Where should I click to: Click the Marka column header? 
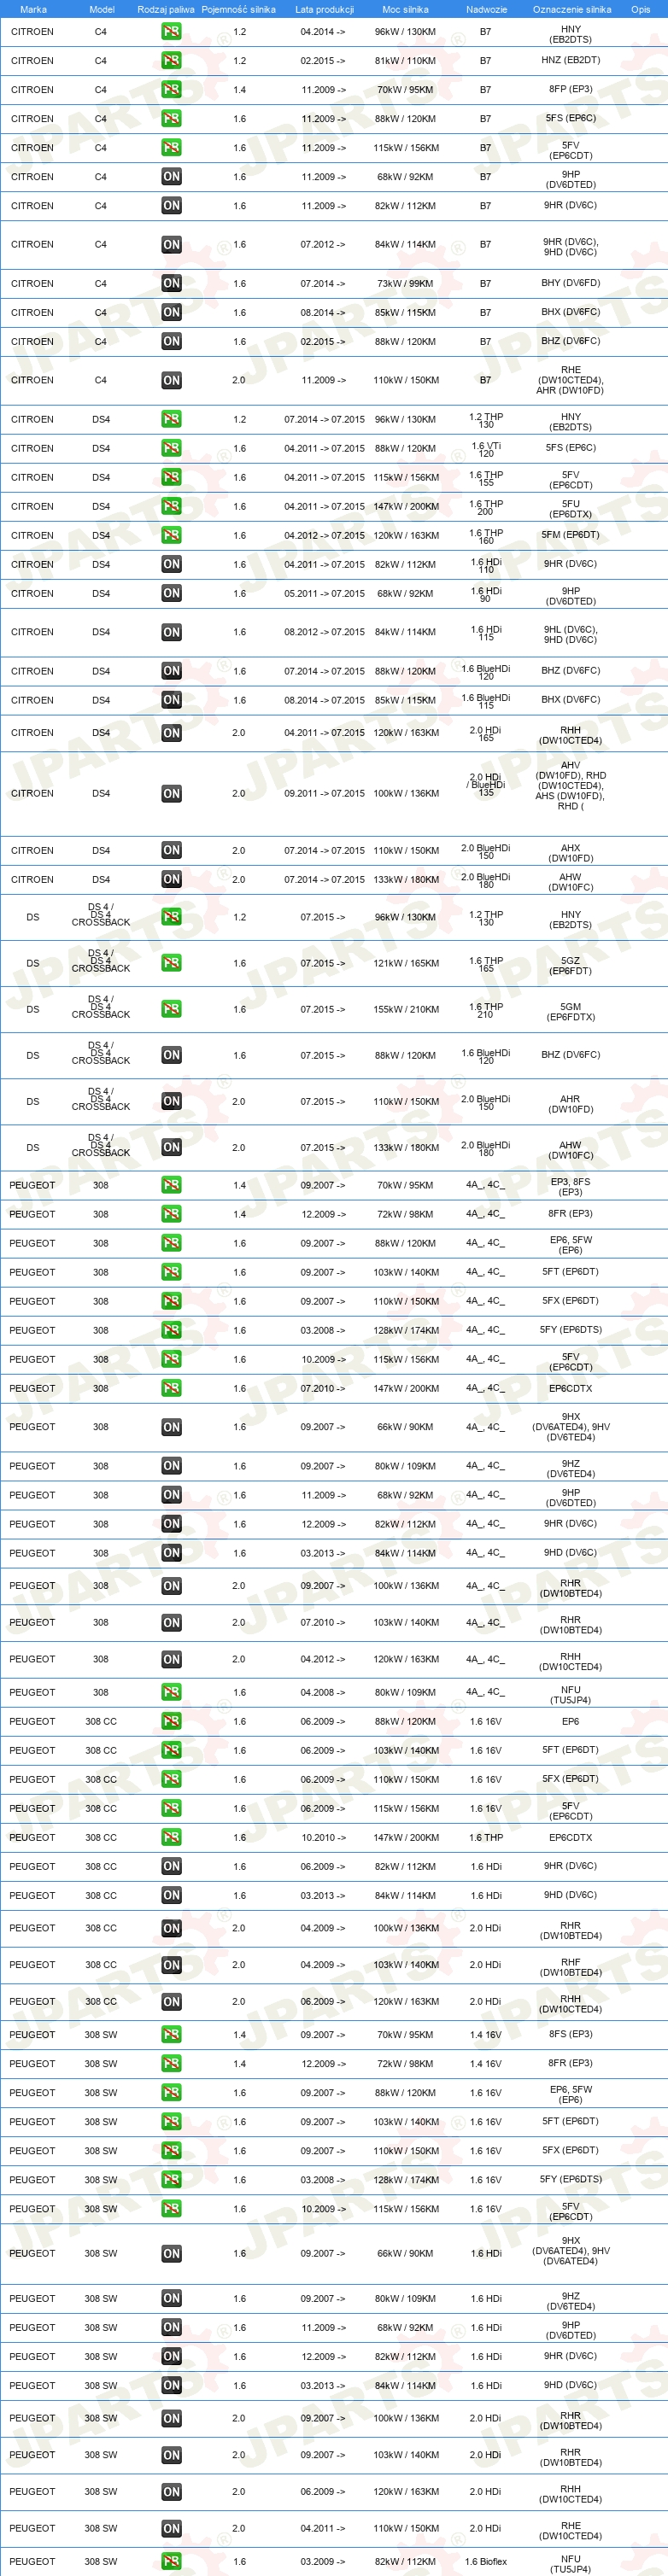tap(33, 9)
